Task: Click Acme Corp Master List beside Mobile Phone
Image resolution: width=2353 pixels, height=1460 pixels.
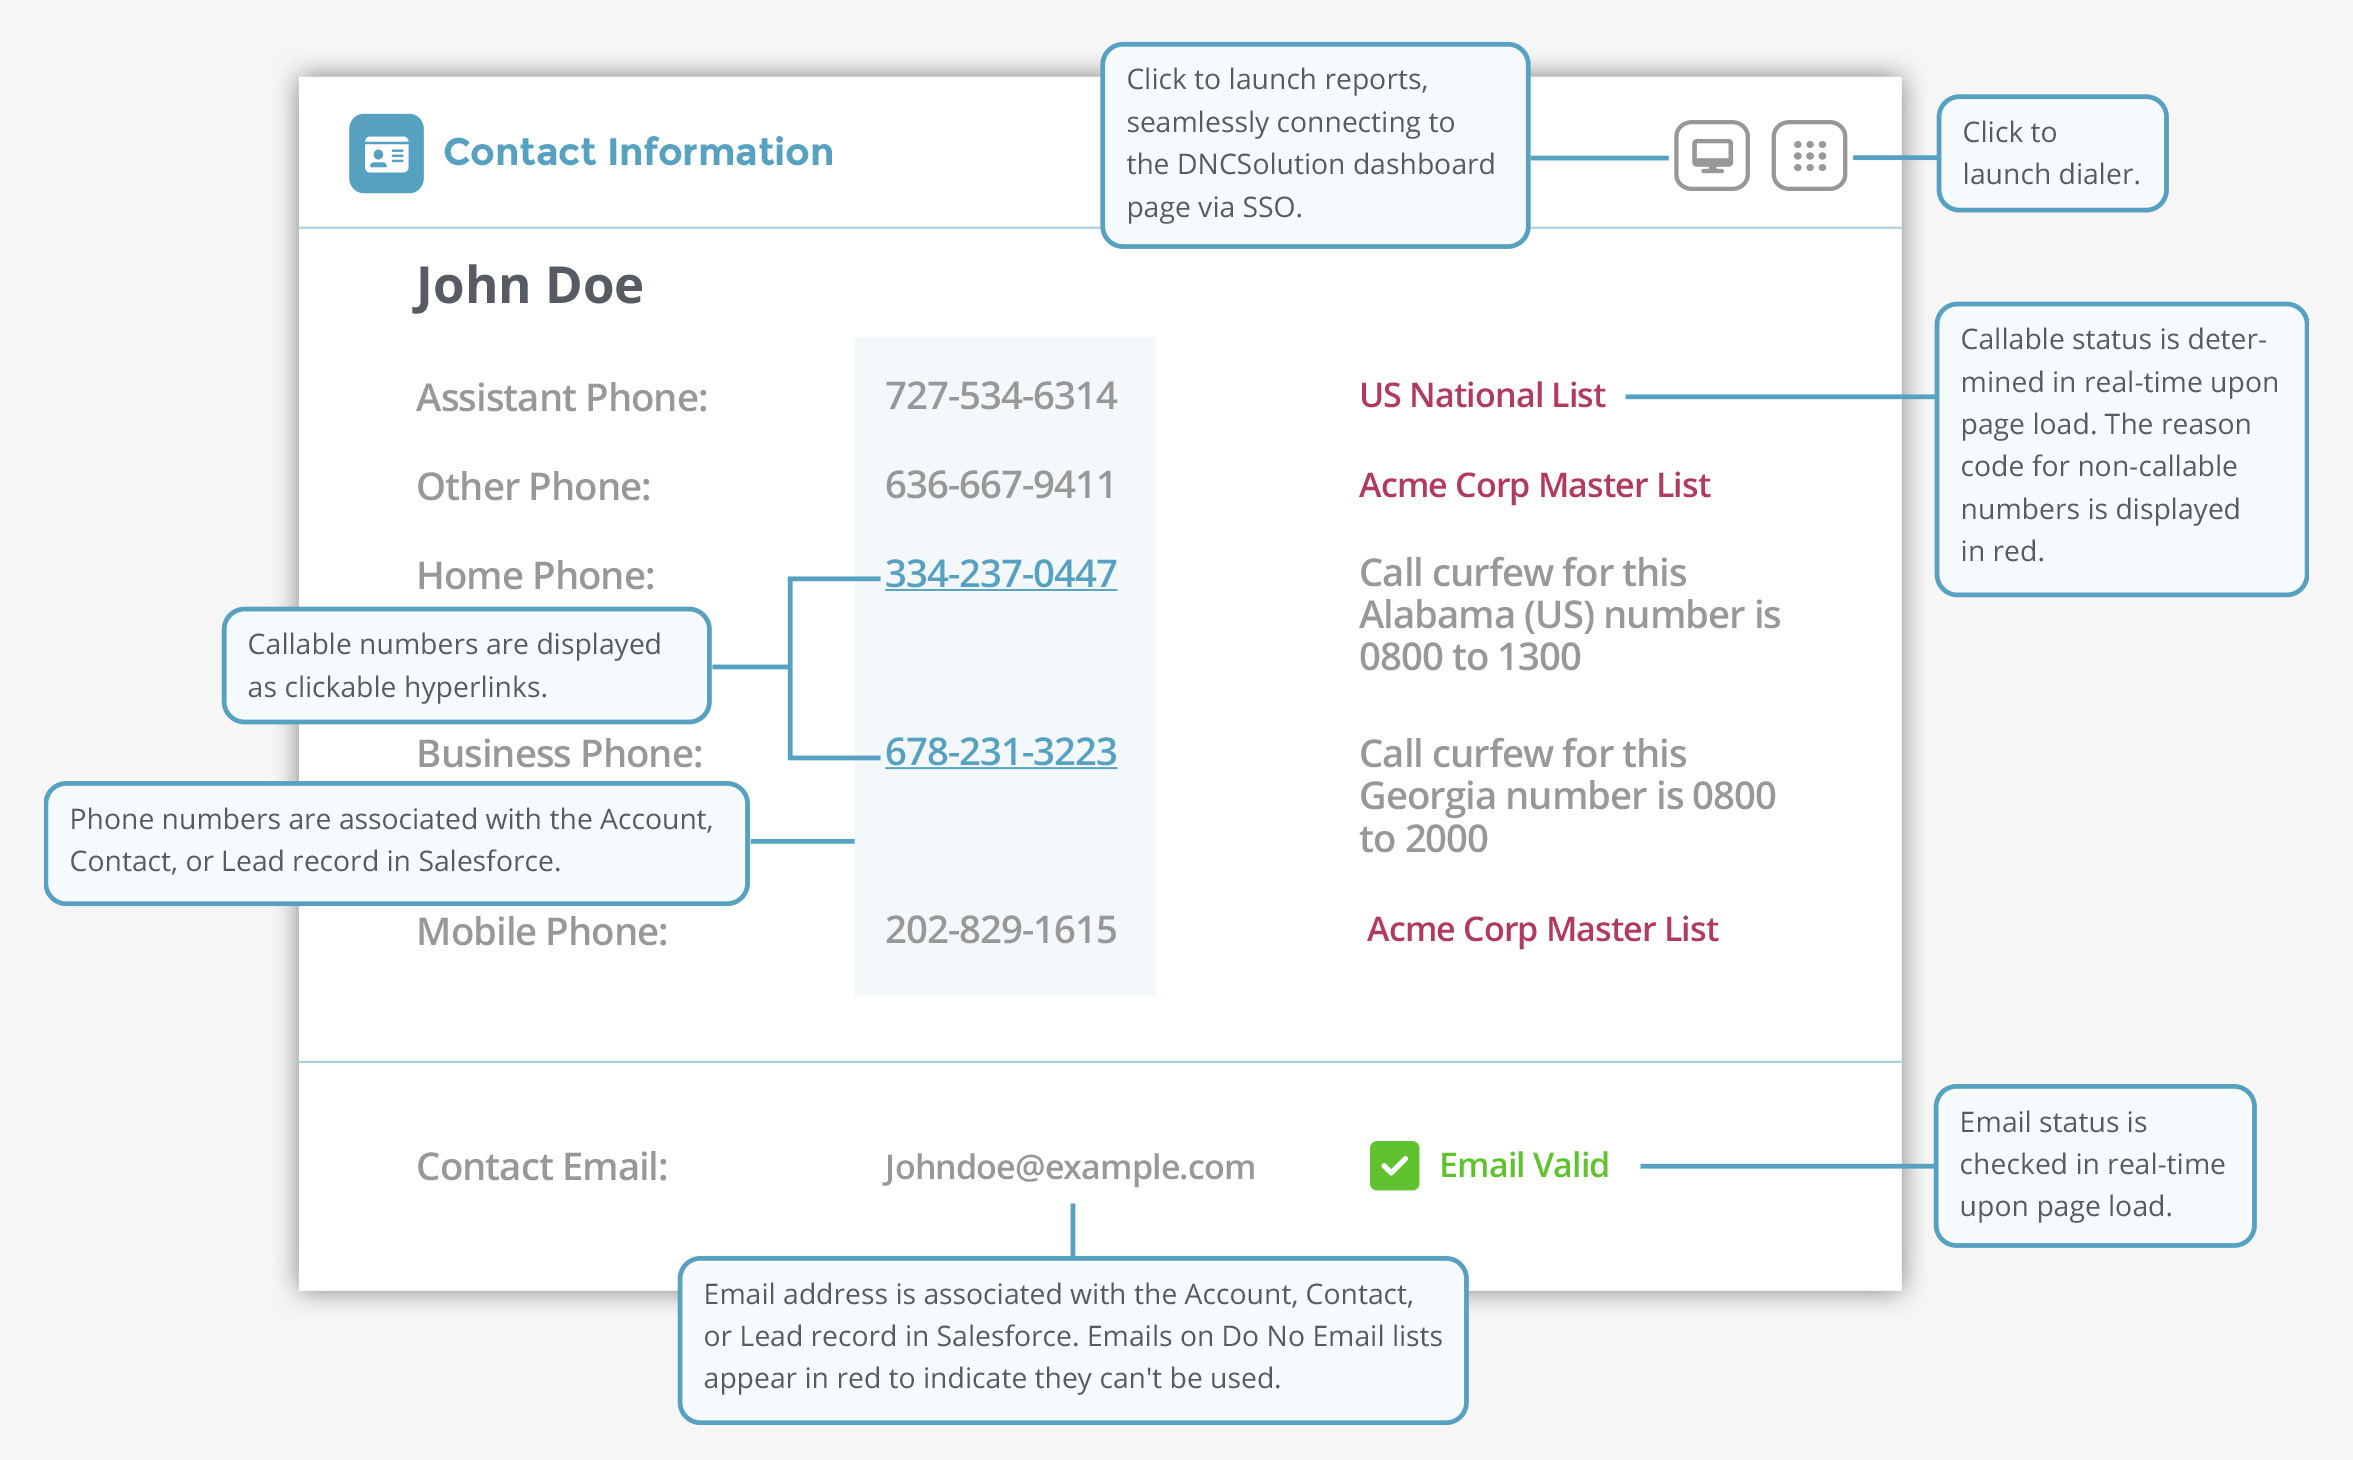Action: [1542, 930]
